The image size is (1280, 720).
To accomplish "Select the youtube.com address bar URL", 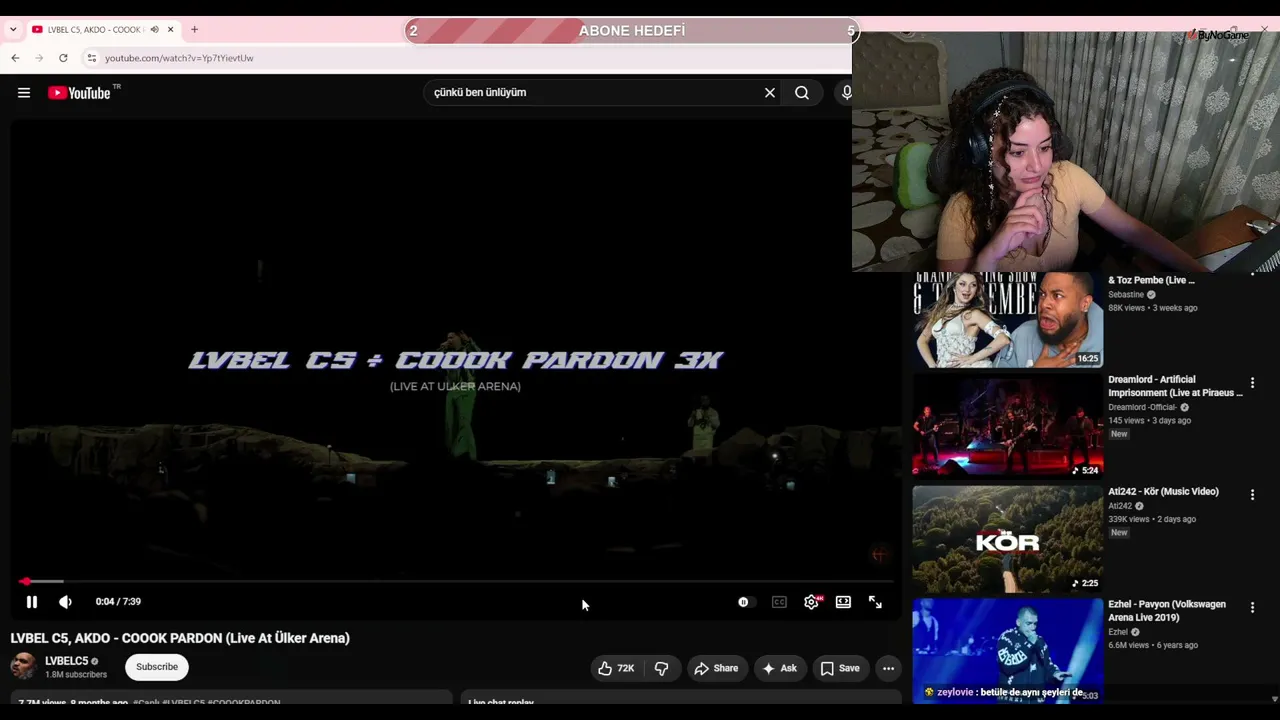I will pyautogui.click(x=179, y=58).
